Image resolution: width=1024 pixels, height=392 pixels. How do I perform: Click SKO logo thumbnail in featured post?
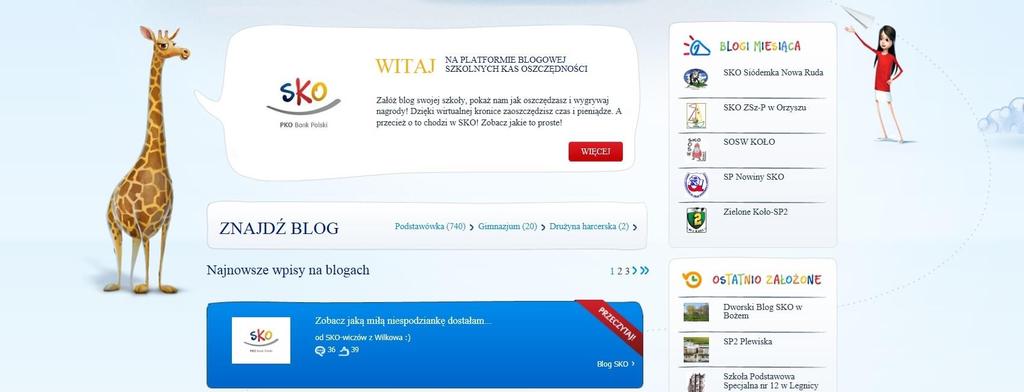(261, 340)
